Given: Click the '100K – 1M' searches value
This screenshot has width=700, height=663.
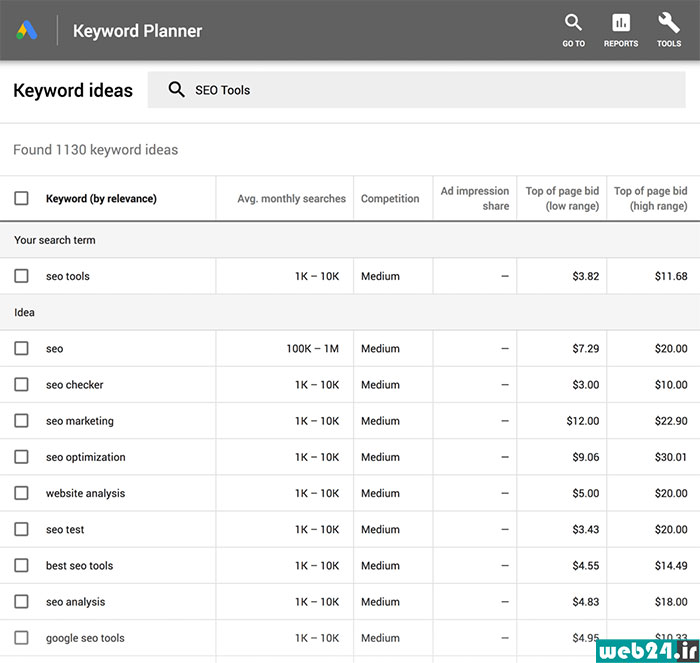Looking at the screenshot, I should [x=312, y=348].
